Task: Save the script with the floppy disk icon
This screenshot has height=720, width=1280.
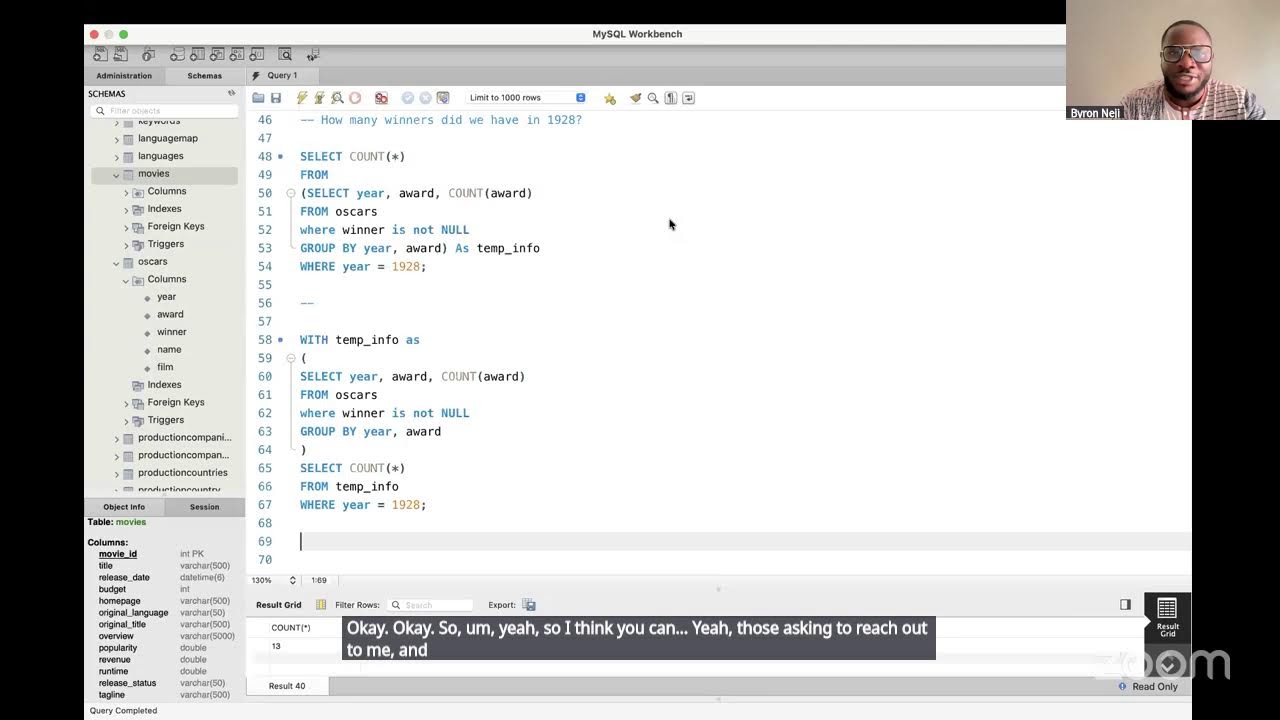Action: [x=276, y=98]
